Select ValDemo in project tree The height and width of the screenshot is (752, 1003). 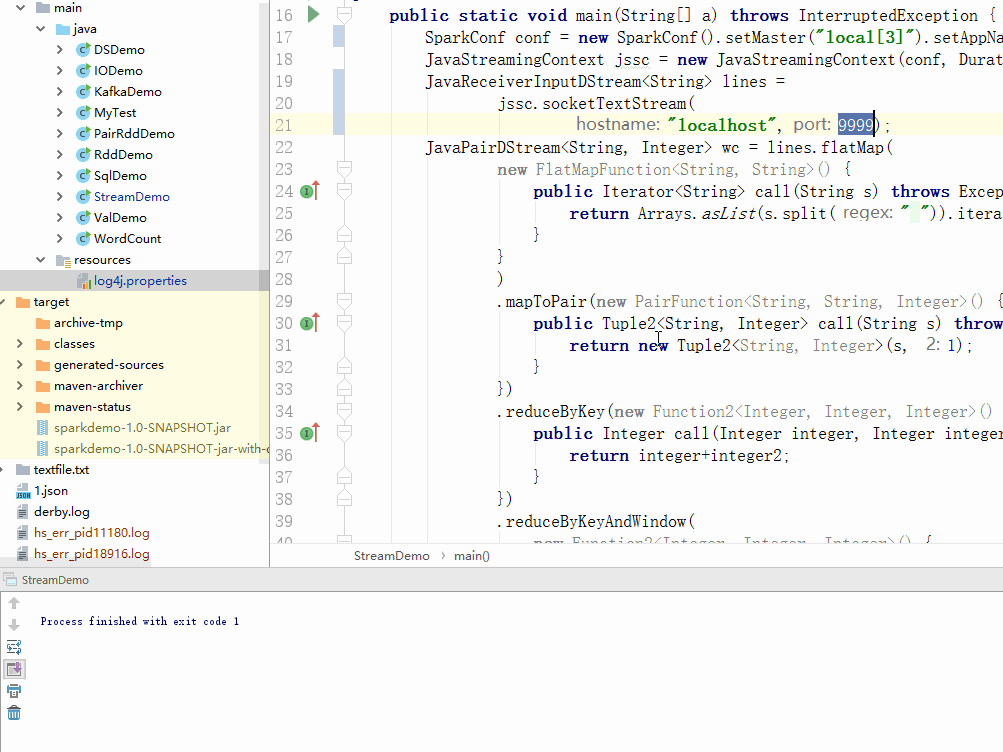coord(120,218)
